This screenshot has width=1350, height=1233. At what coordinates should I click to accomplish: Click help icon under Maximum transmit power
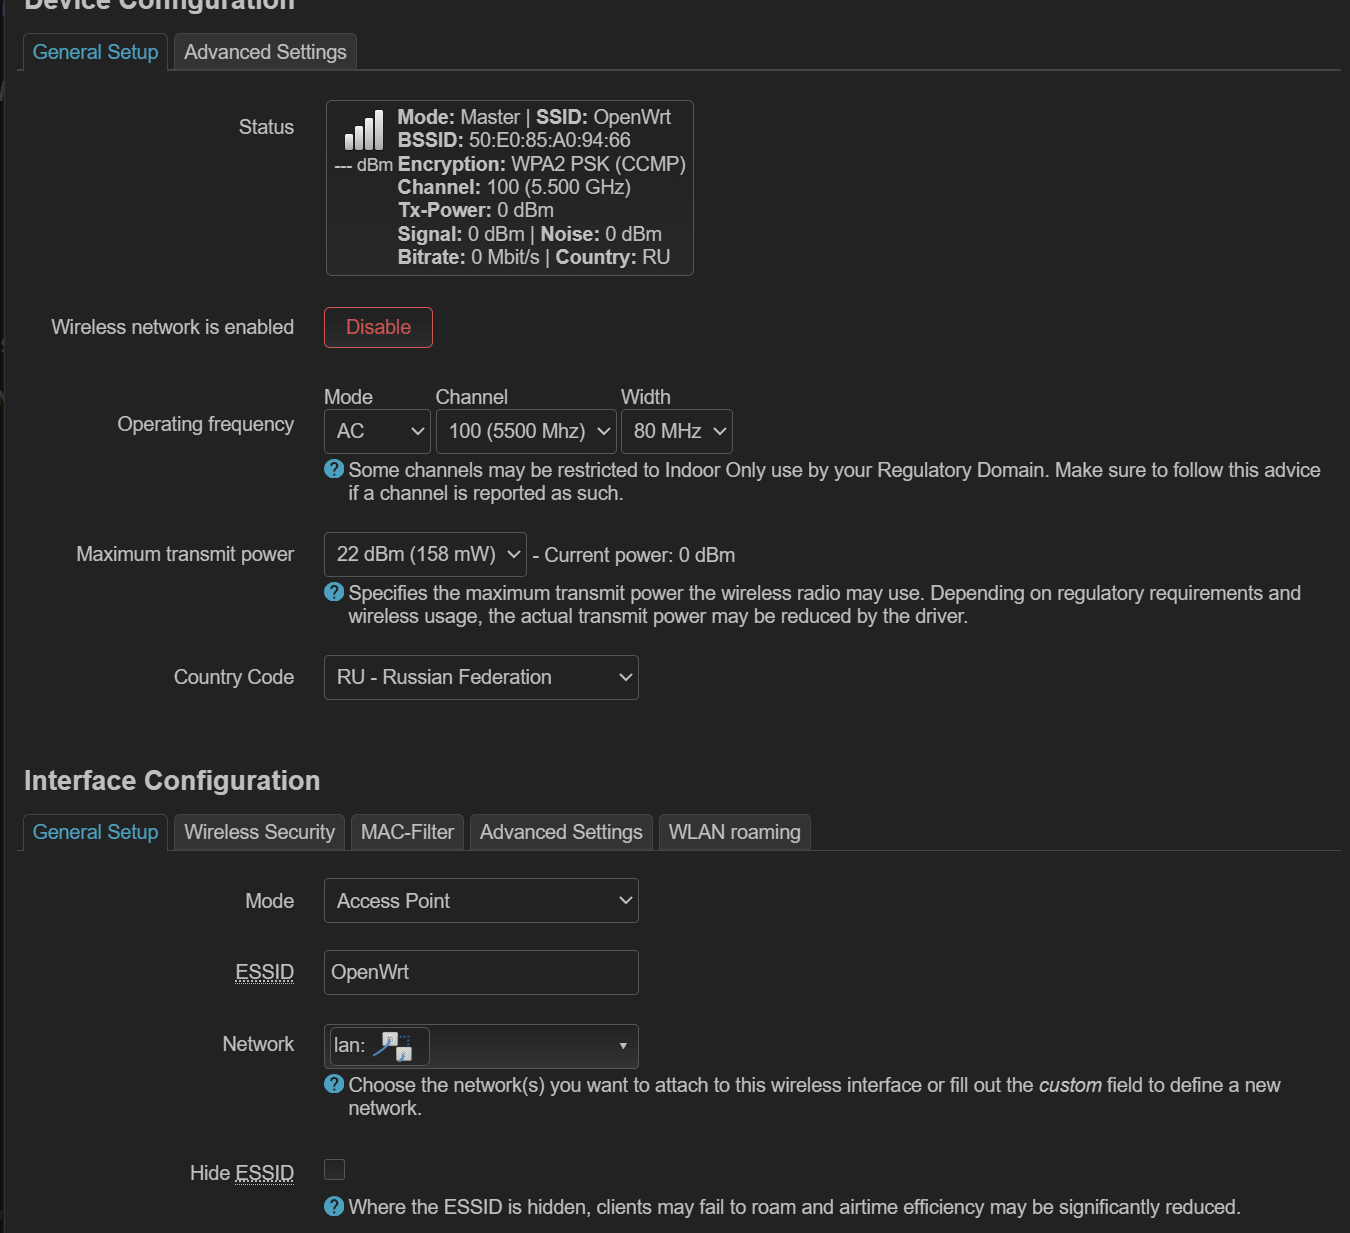[x=334, y=592]
